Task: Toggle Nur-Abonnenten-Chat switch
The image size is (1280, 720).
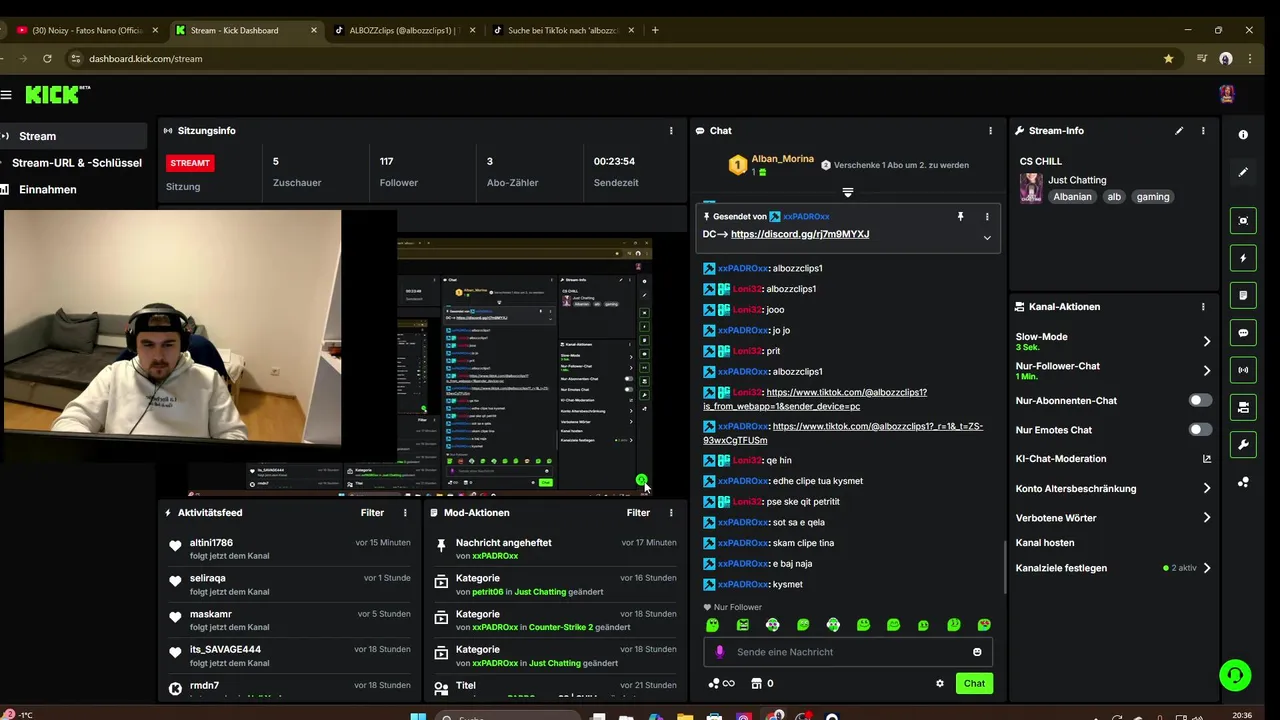Action: [1199, 401]
